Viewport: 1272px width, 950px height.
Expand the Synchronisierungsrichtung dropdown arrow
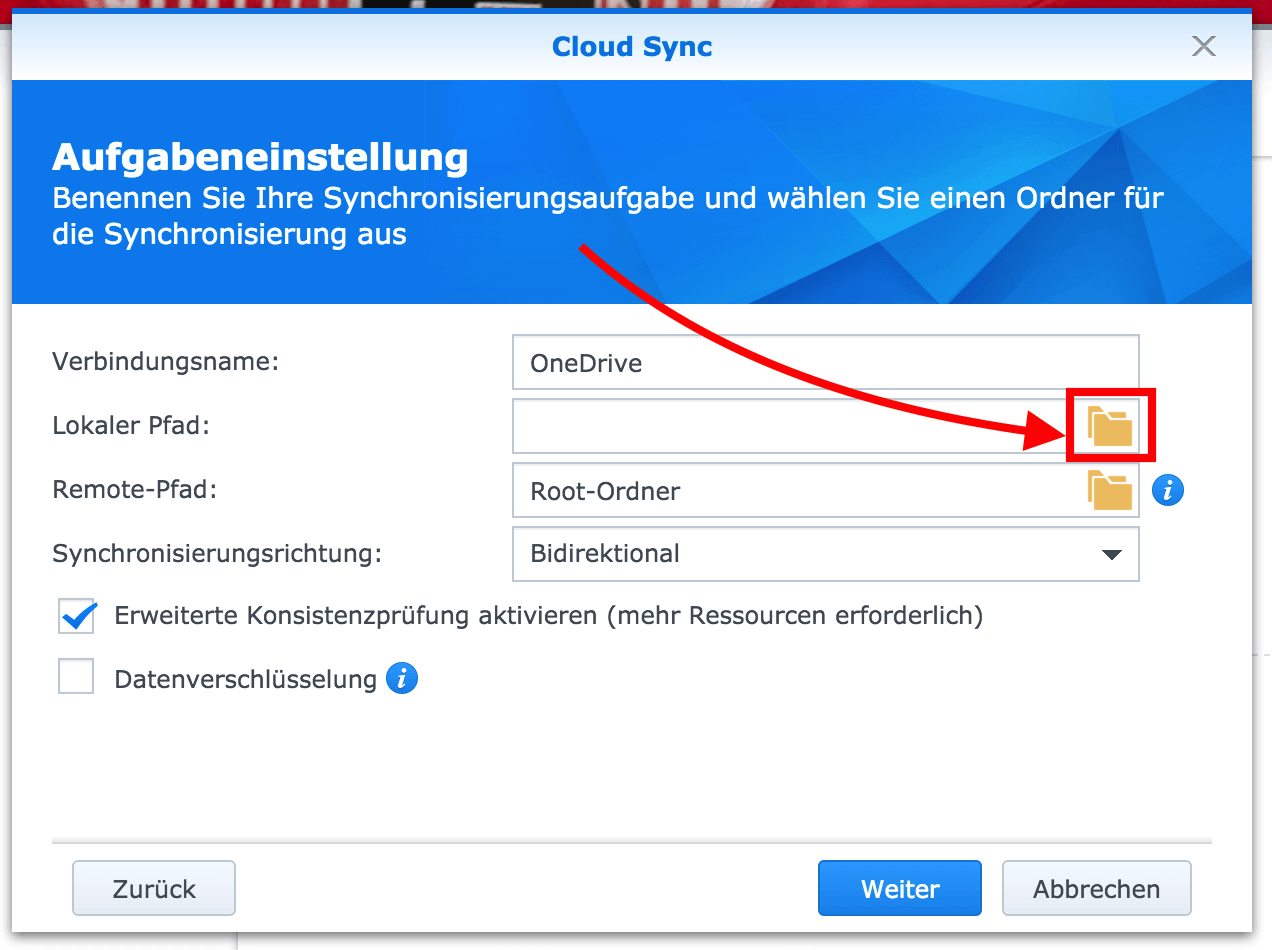[1111, 554]
